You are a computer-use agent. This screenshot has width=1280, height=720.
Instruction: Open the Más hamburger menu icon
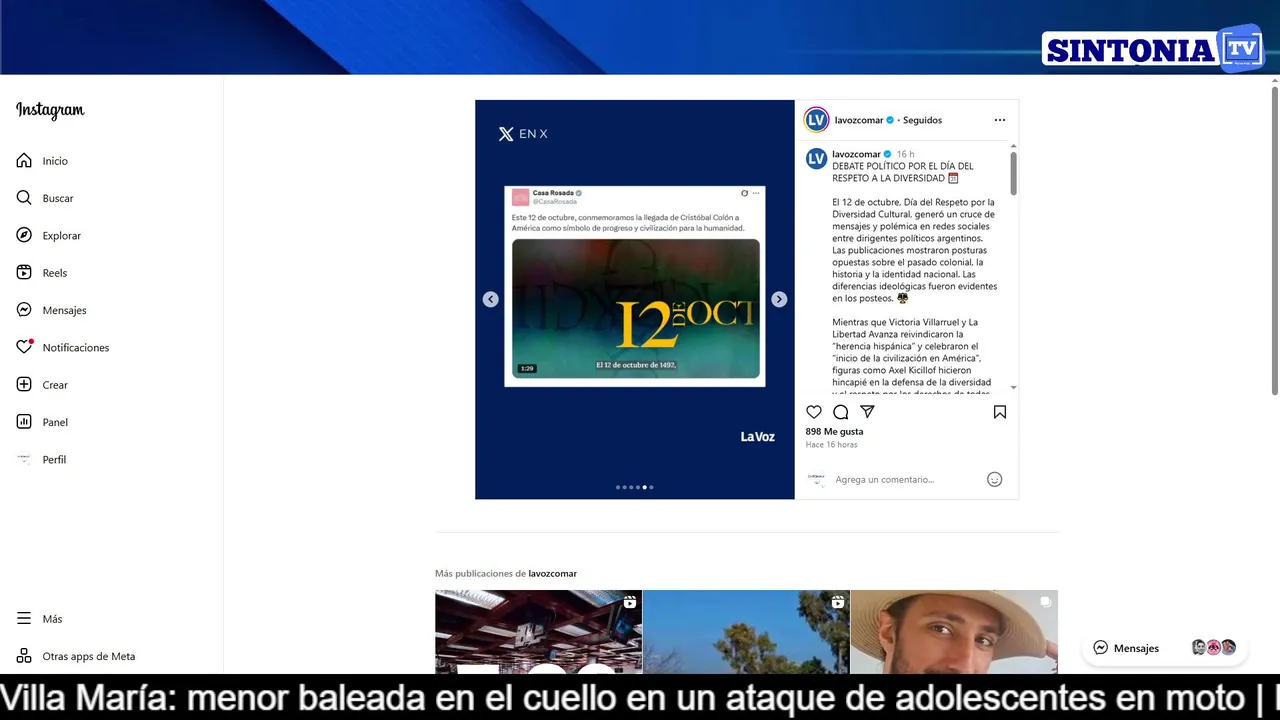coord(24,619)
